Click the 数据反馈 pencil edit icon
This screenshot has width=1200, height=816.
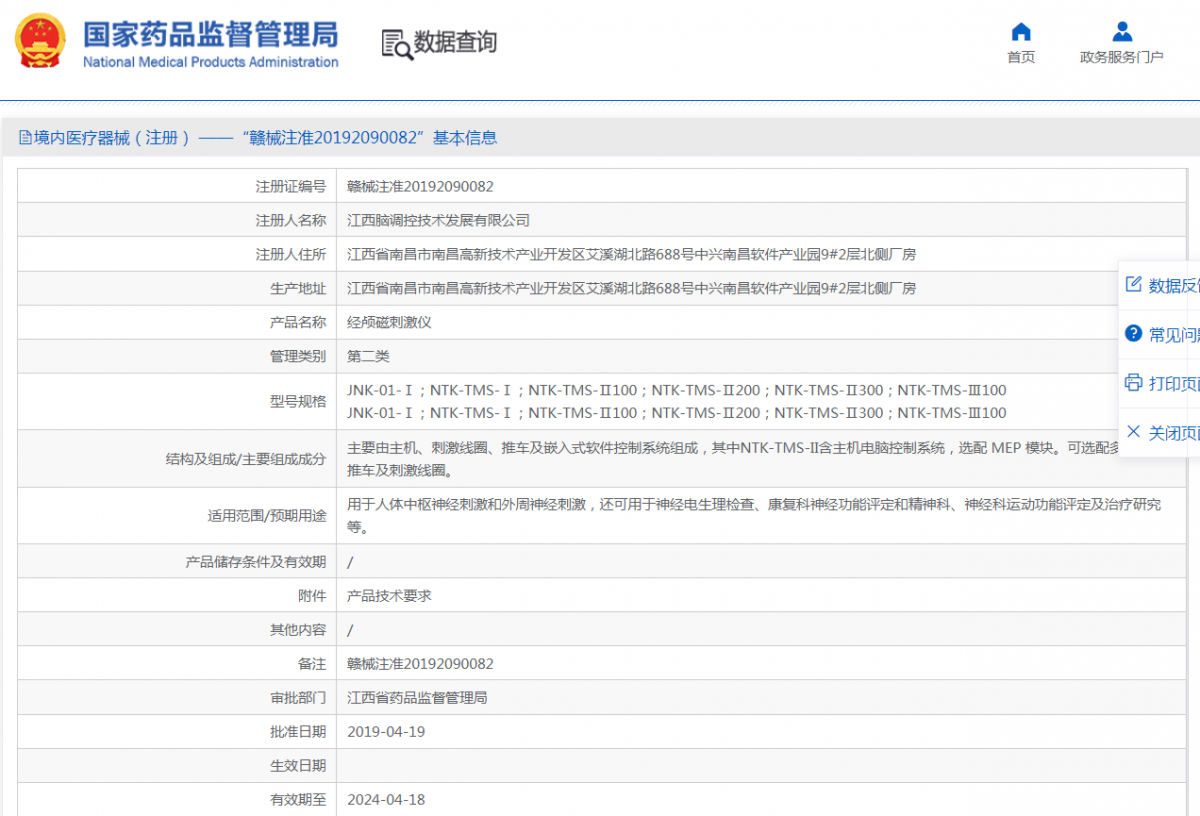[1133, 284]
